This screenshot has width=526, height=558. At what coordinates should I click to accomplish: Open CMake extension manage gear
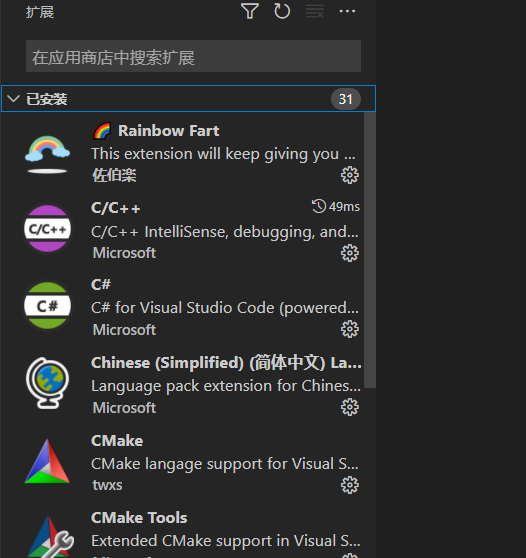[350, 485]
